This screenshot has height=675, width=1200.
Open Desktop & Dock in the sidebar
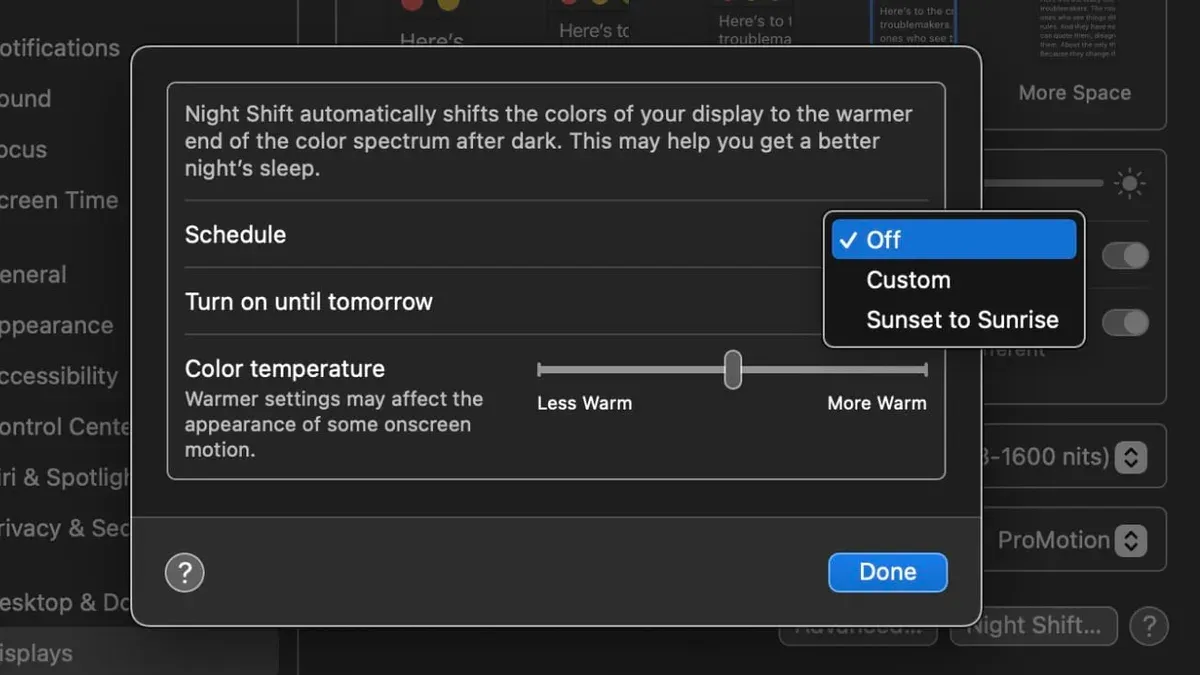pos(65,603)
